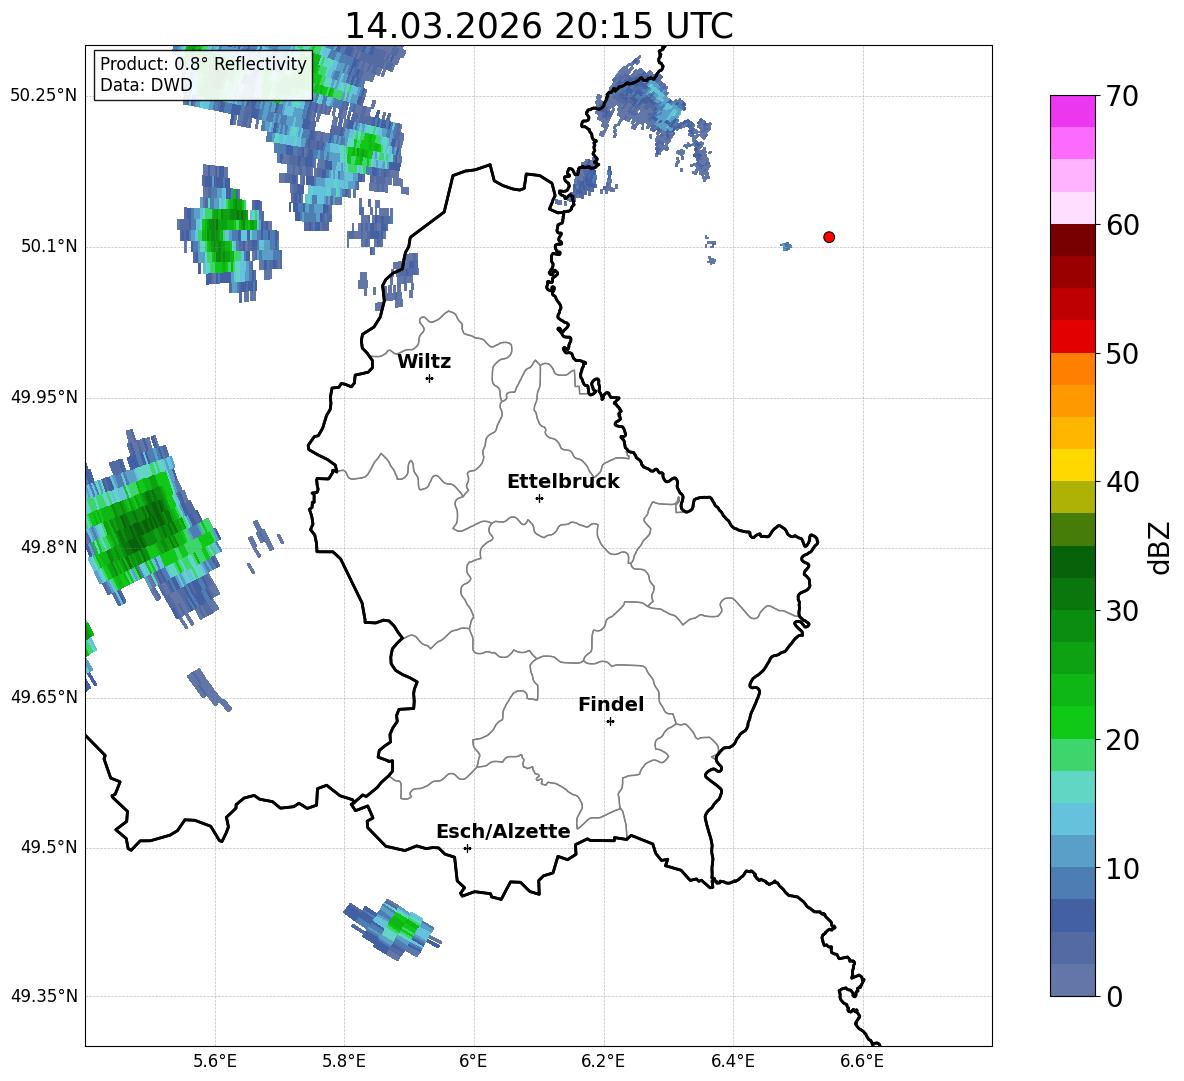Click the bright red swatch just above 50 dBZ
Image resolution: width=1184 pixels, height=1081 pixels.
click(x=1072, y=337)
